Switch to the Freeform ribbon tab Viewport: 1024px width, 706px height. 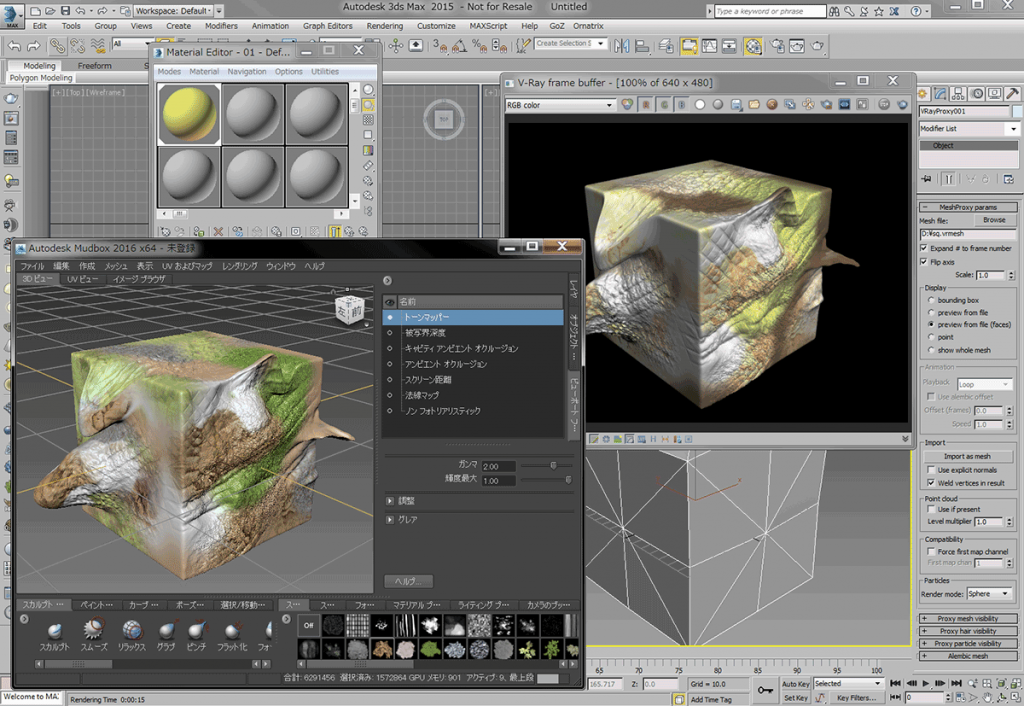95,66
